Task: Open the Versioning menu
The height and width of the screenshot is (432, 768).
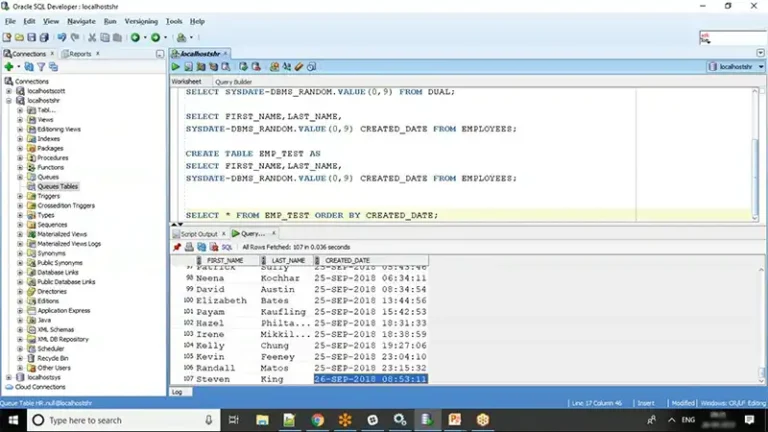Action: tap(140, 21)
